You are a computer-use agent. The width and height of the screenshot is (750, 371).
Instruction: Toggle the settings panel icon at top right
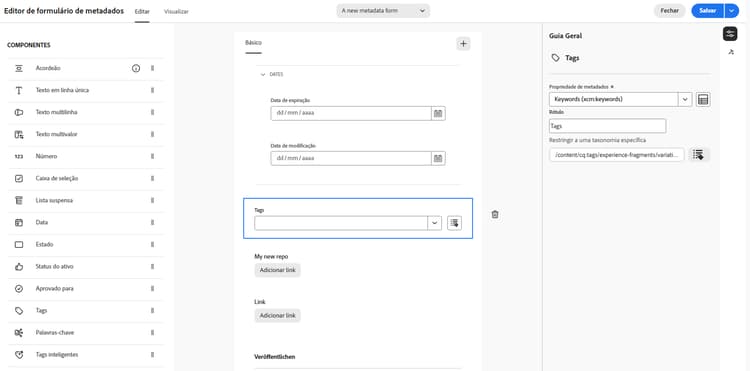(x=730, y=33)
